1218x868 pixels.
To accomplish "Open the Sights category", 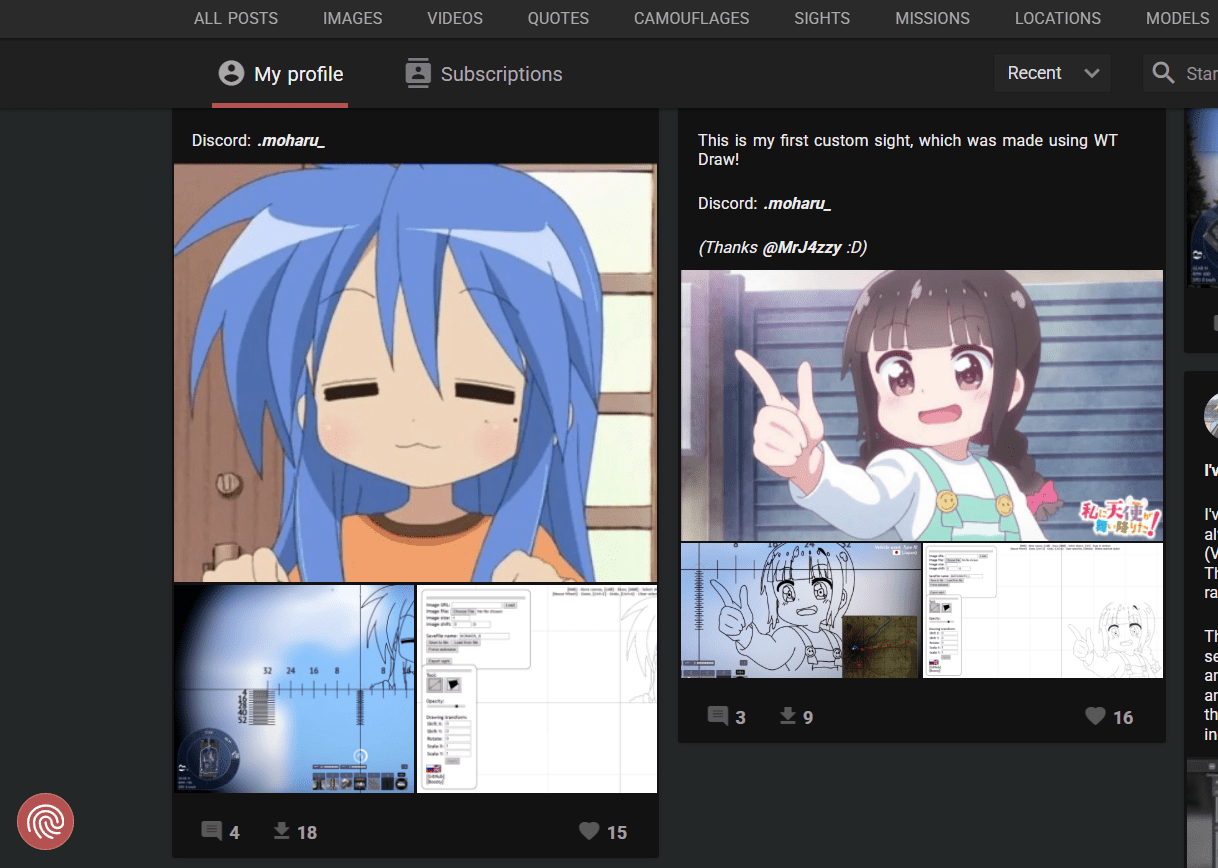I will (822, 18).
